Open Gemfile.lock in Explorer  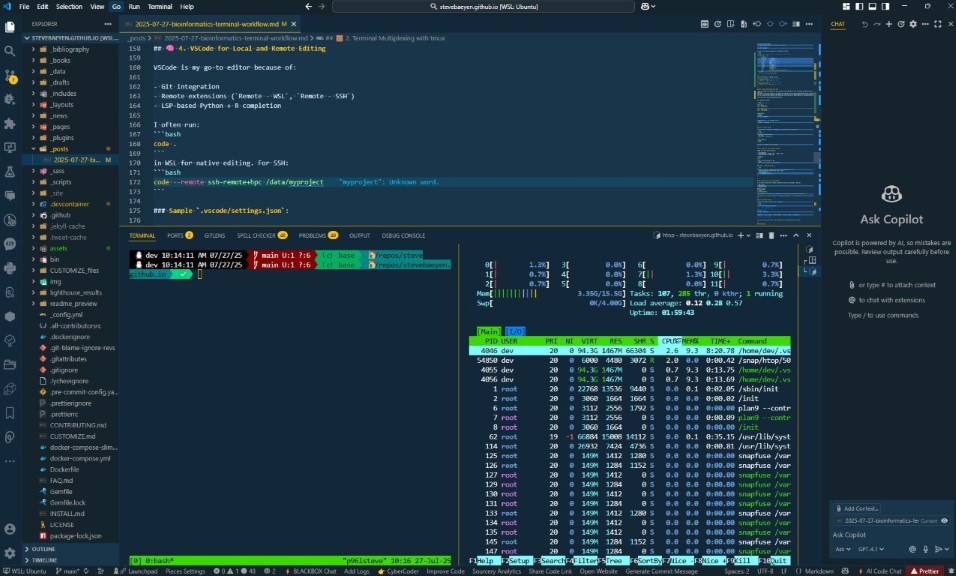(x=70, y=503)
